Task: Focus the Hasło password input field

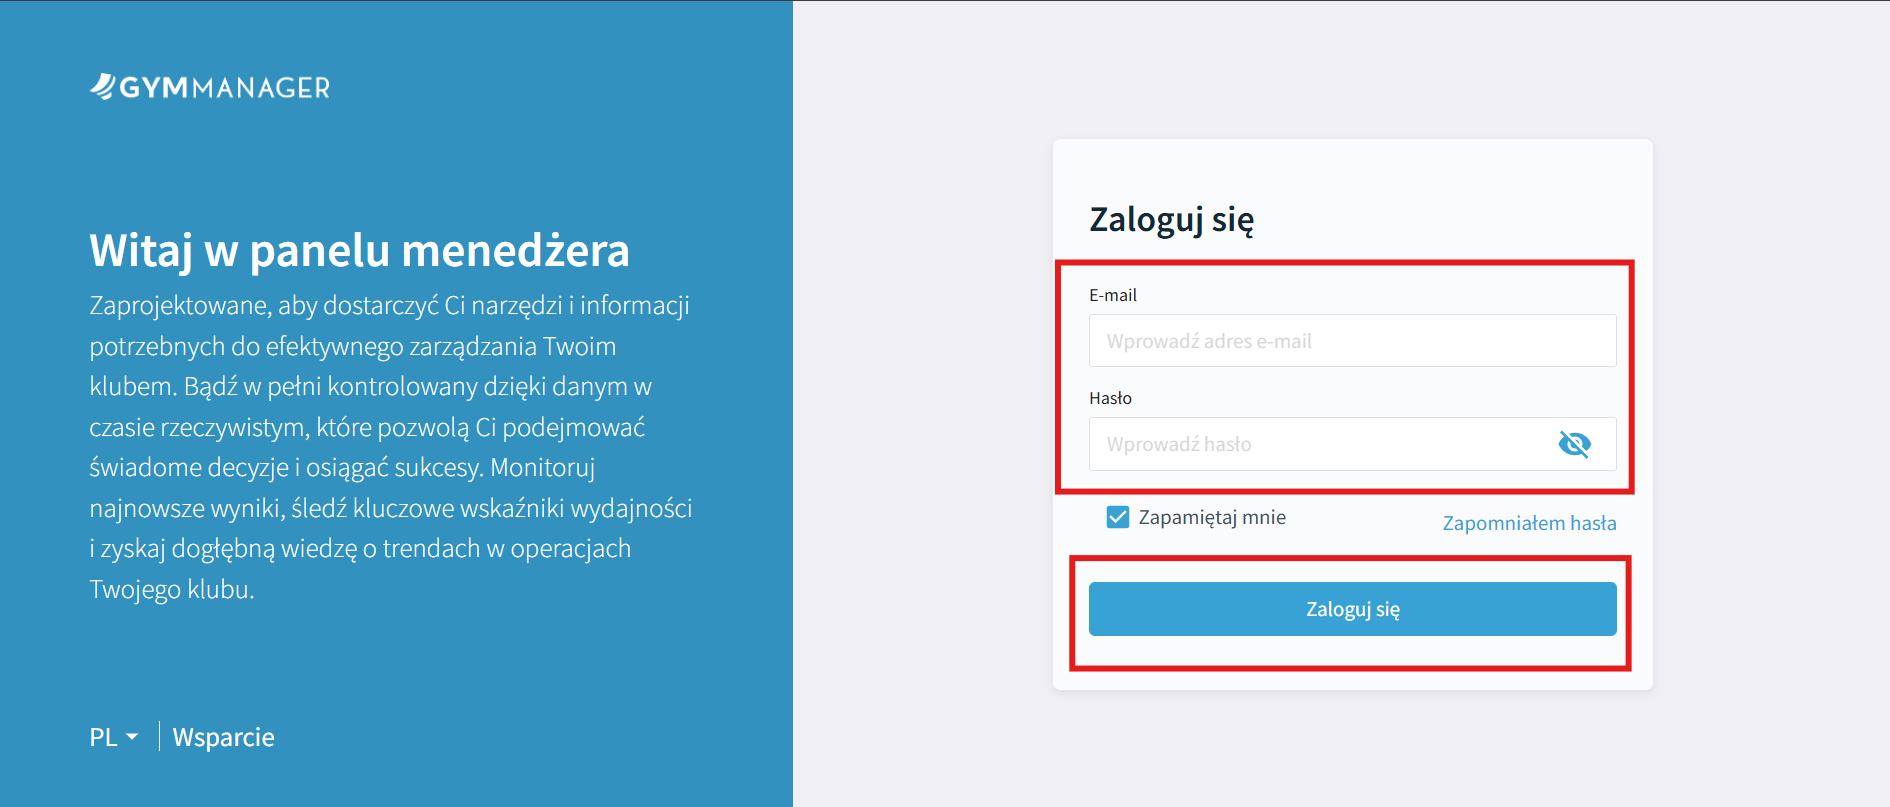Action: (1320, 444)
